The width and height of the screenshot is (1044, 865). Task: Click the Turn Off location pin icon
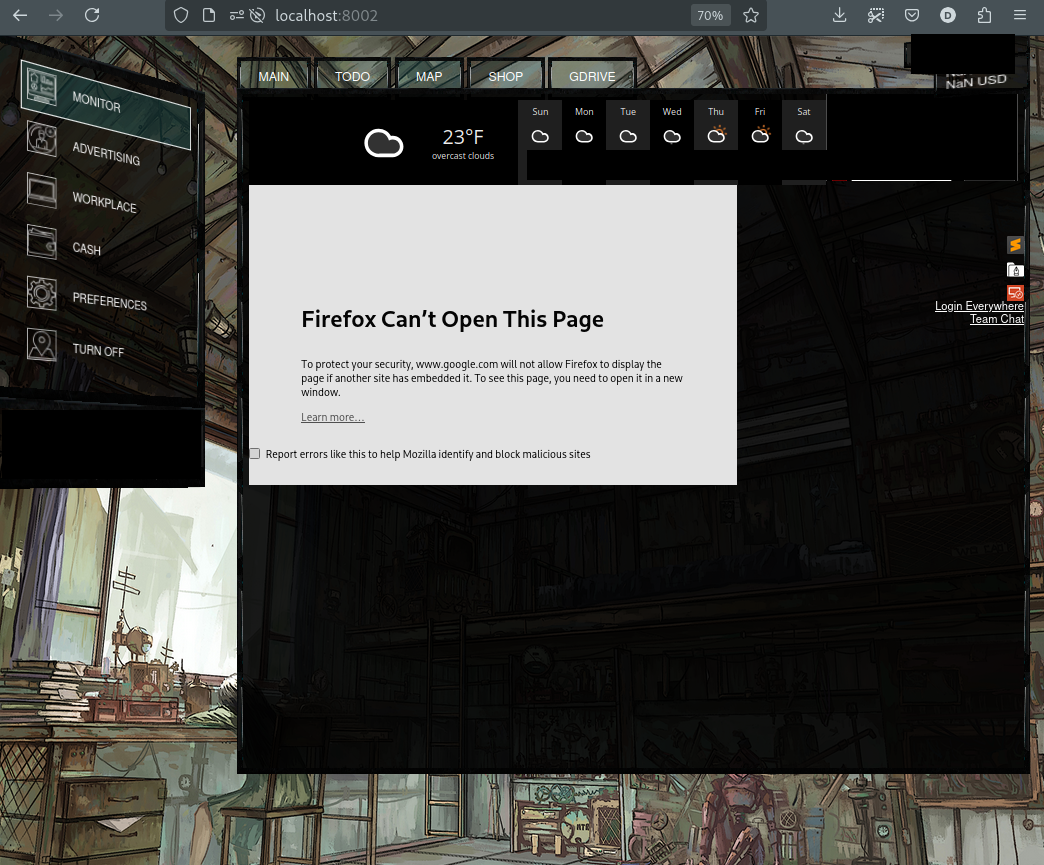42,344
